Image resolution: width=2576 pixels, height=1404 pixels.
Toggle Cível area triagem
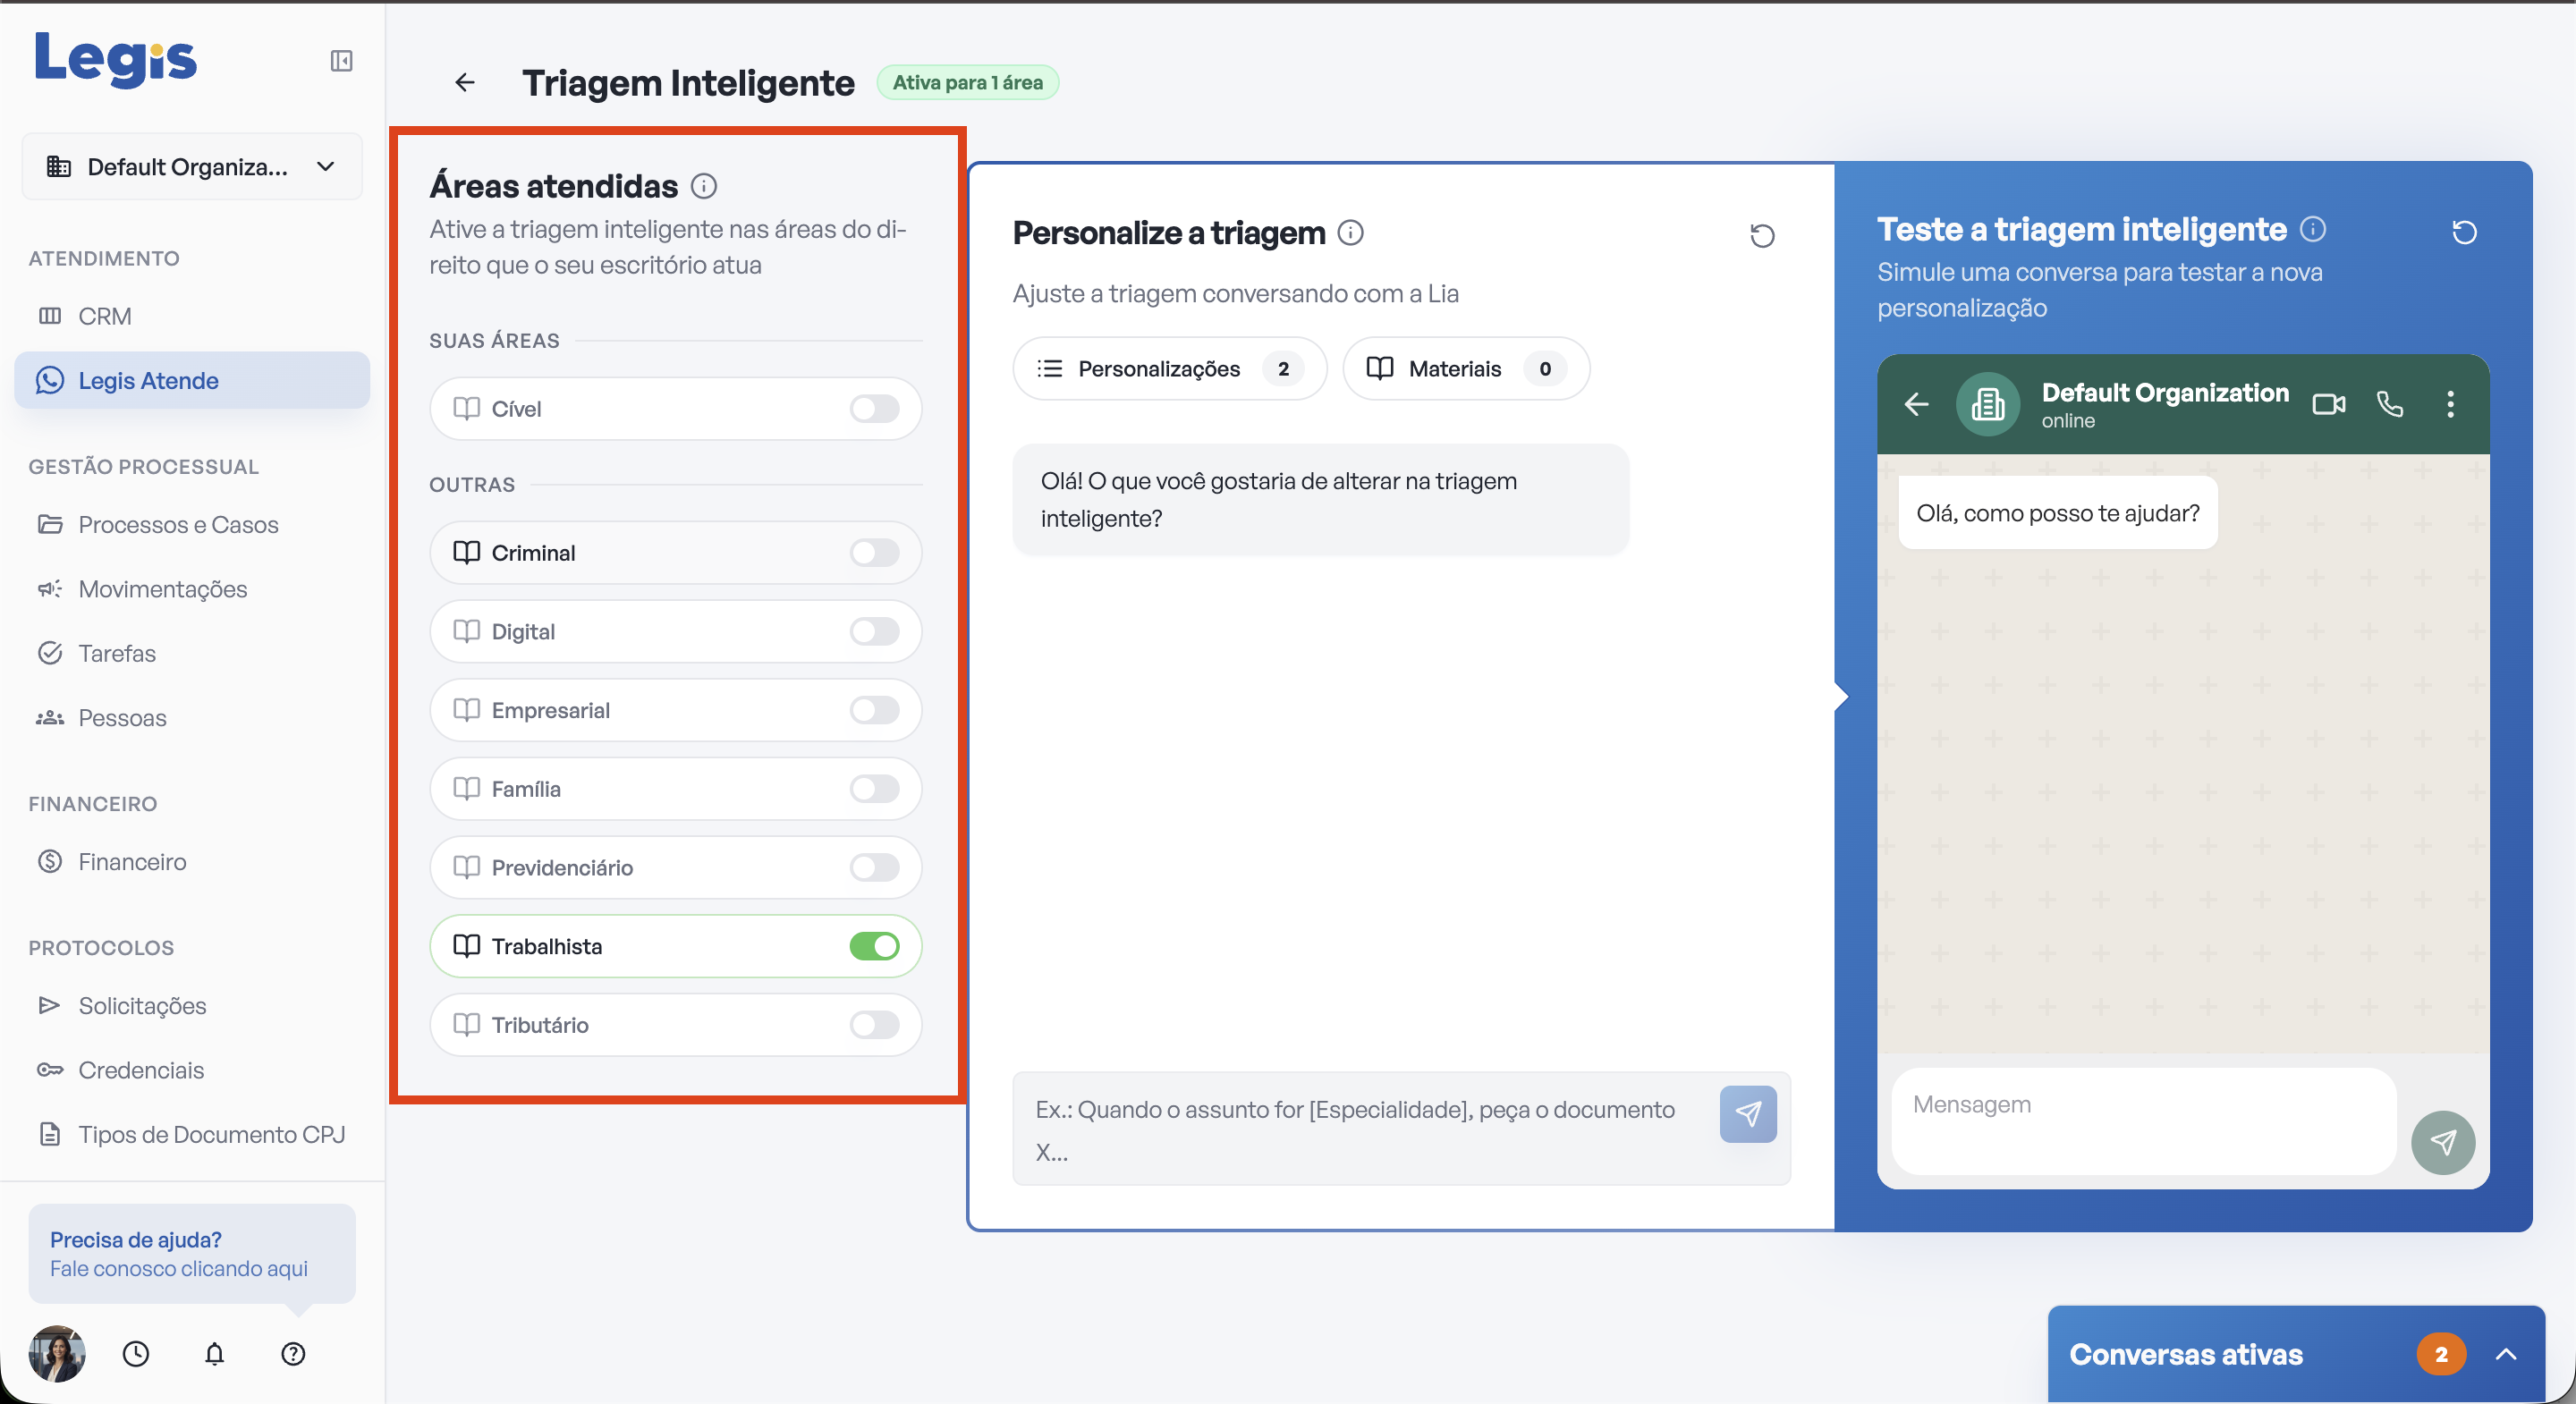pos(874,409)
